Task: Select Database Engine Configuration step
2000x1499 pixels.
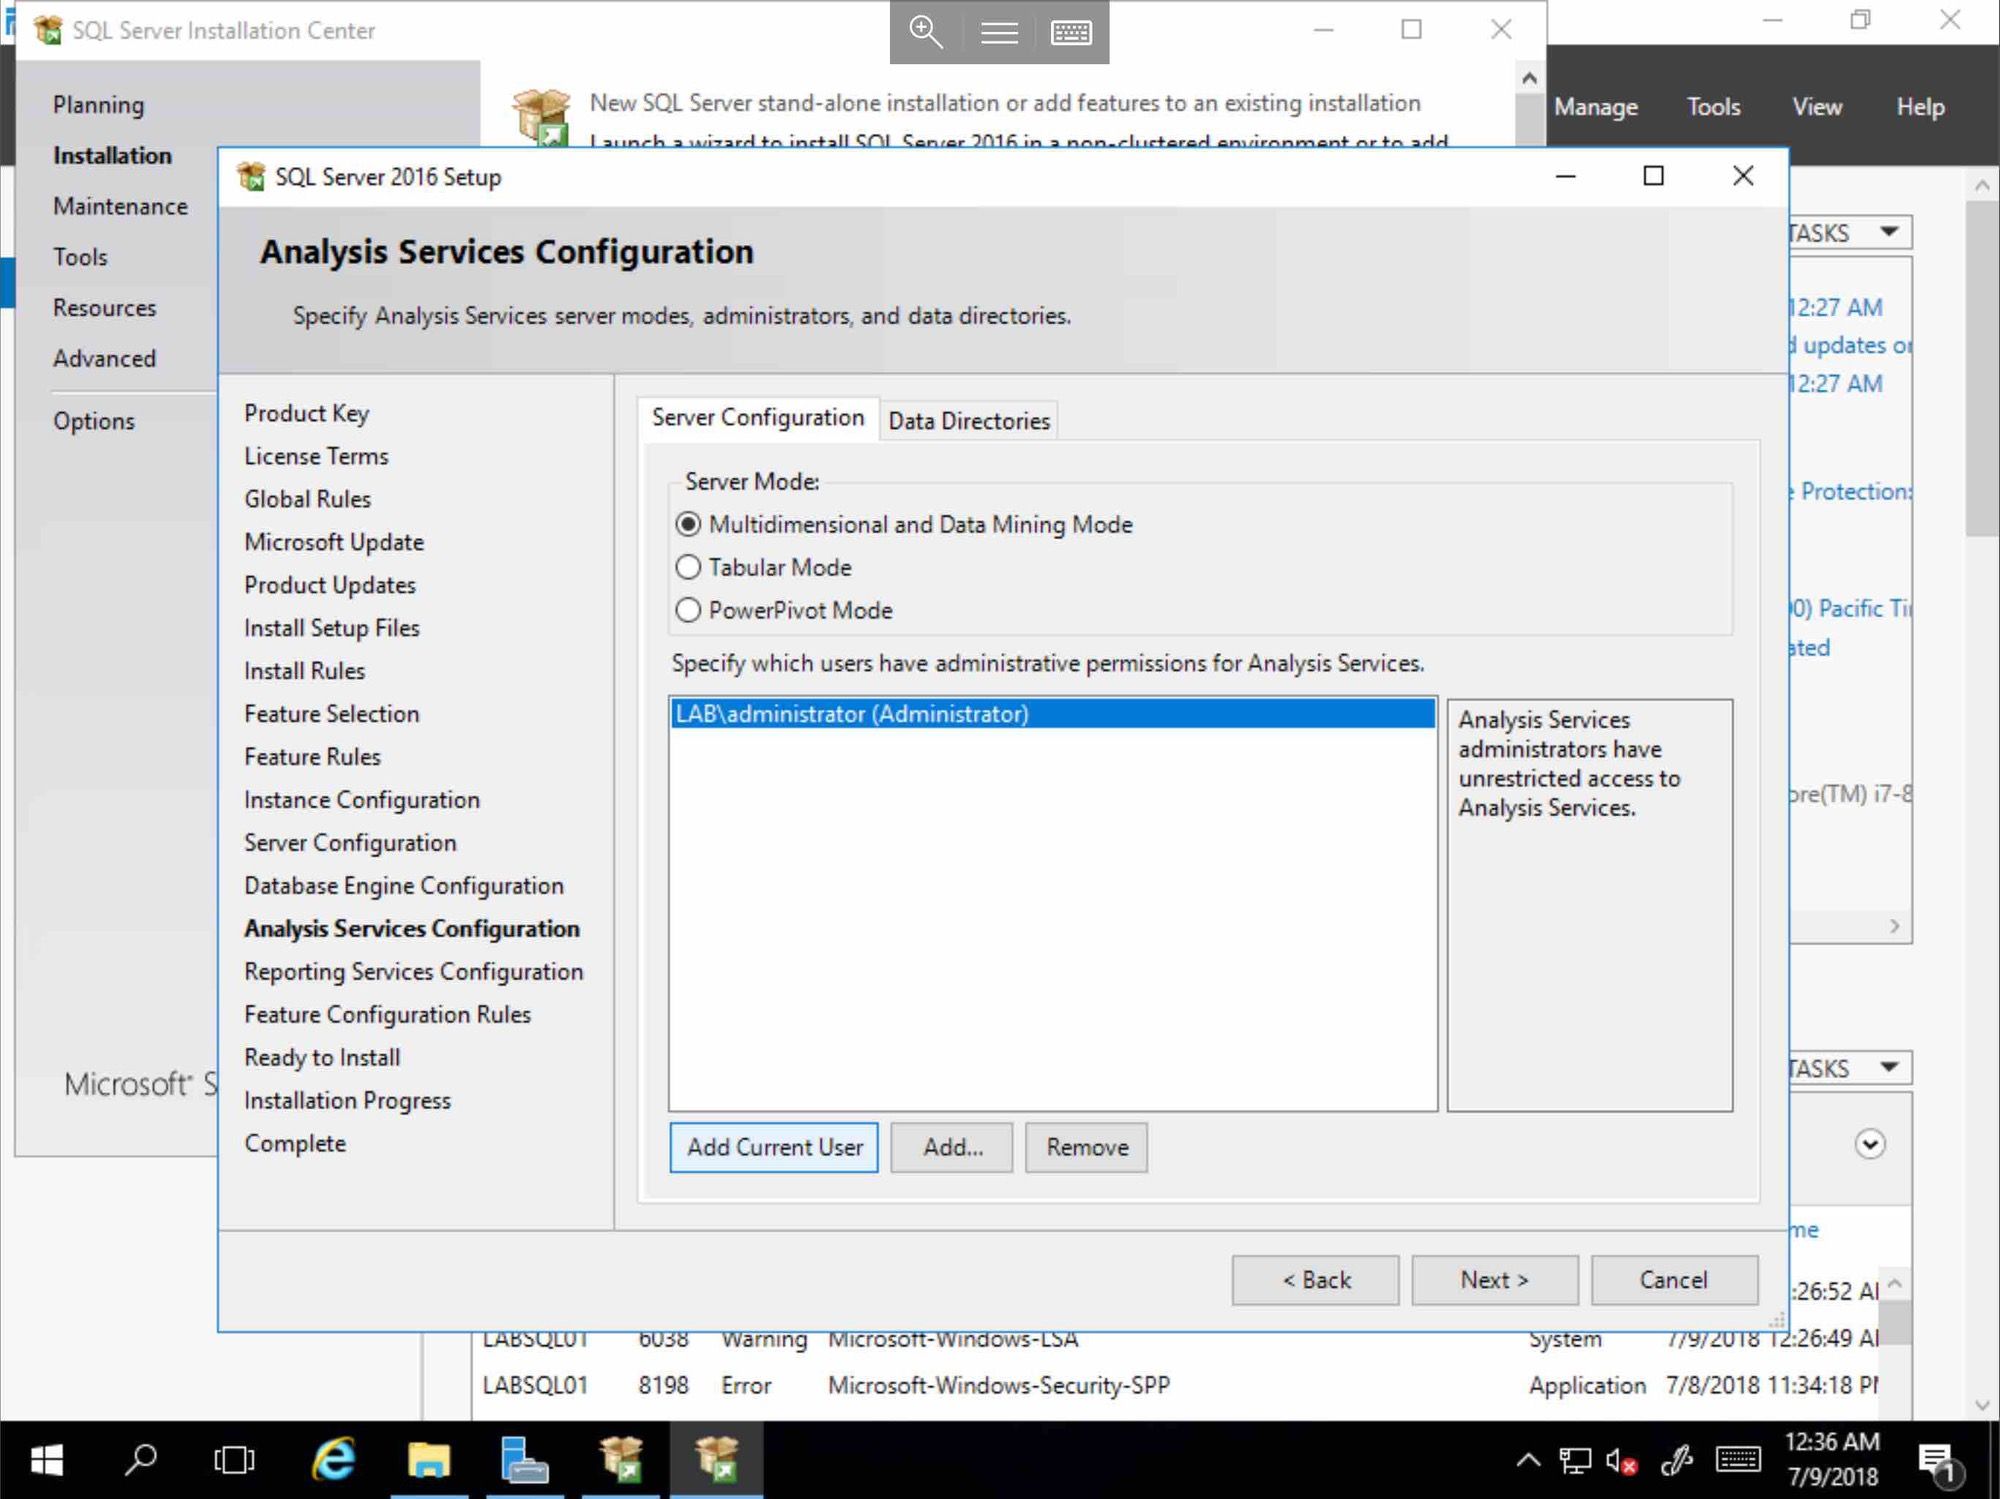Action: pyautogui.click(x=405, y=885)
